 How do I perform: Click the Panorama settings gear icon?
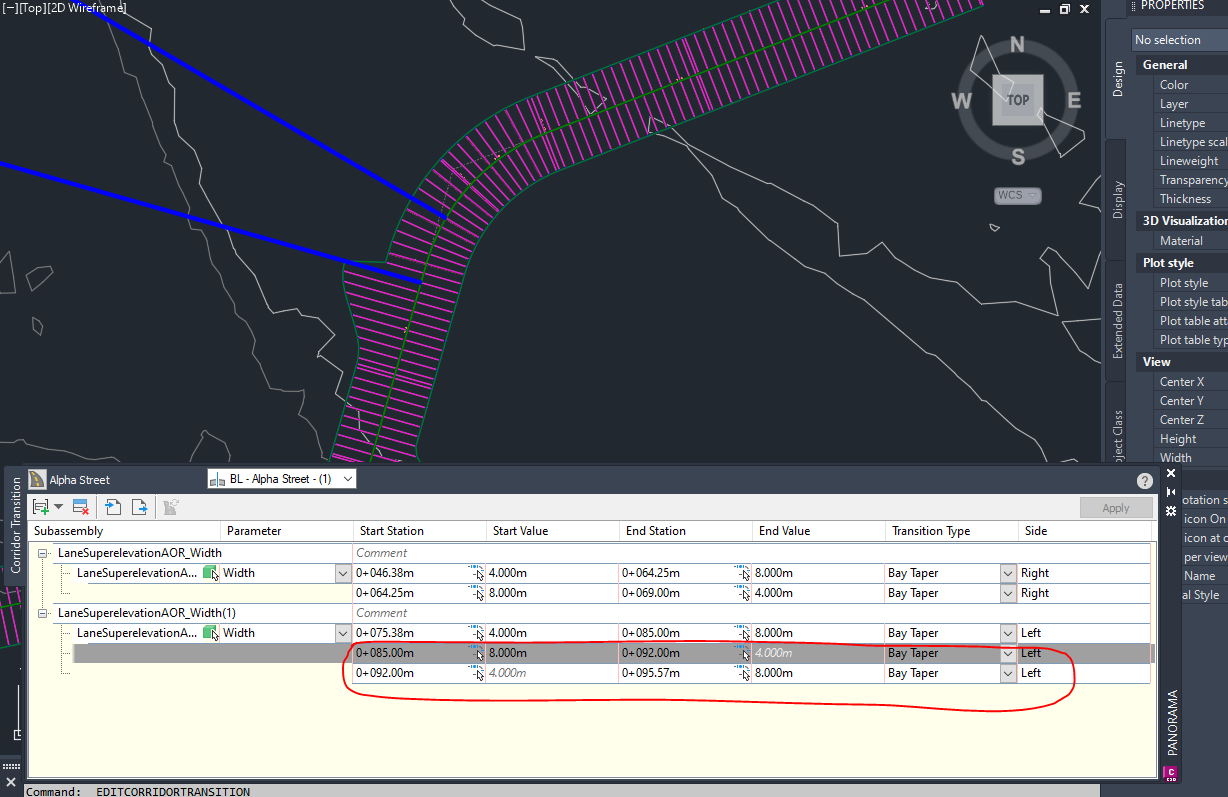click(x=1170, y=512)
